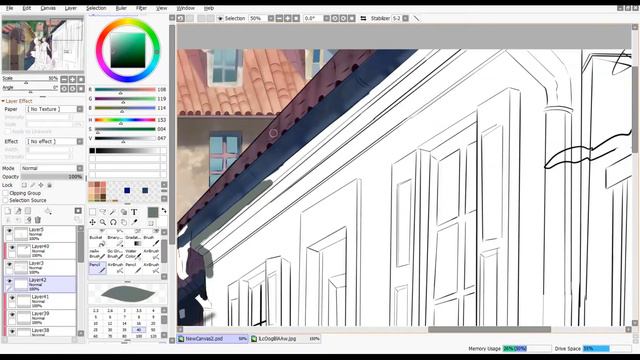Select the rectangular Selection tool

[93, 212]
